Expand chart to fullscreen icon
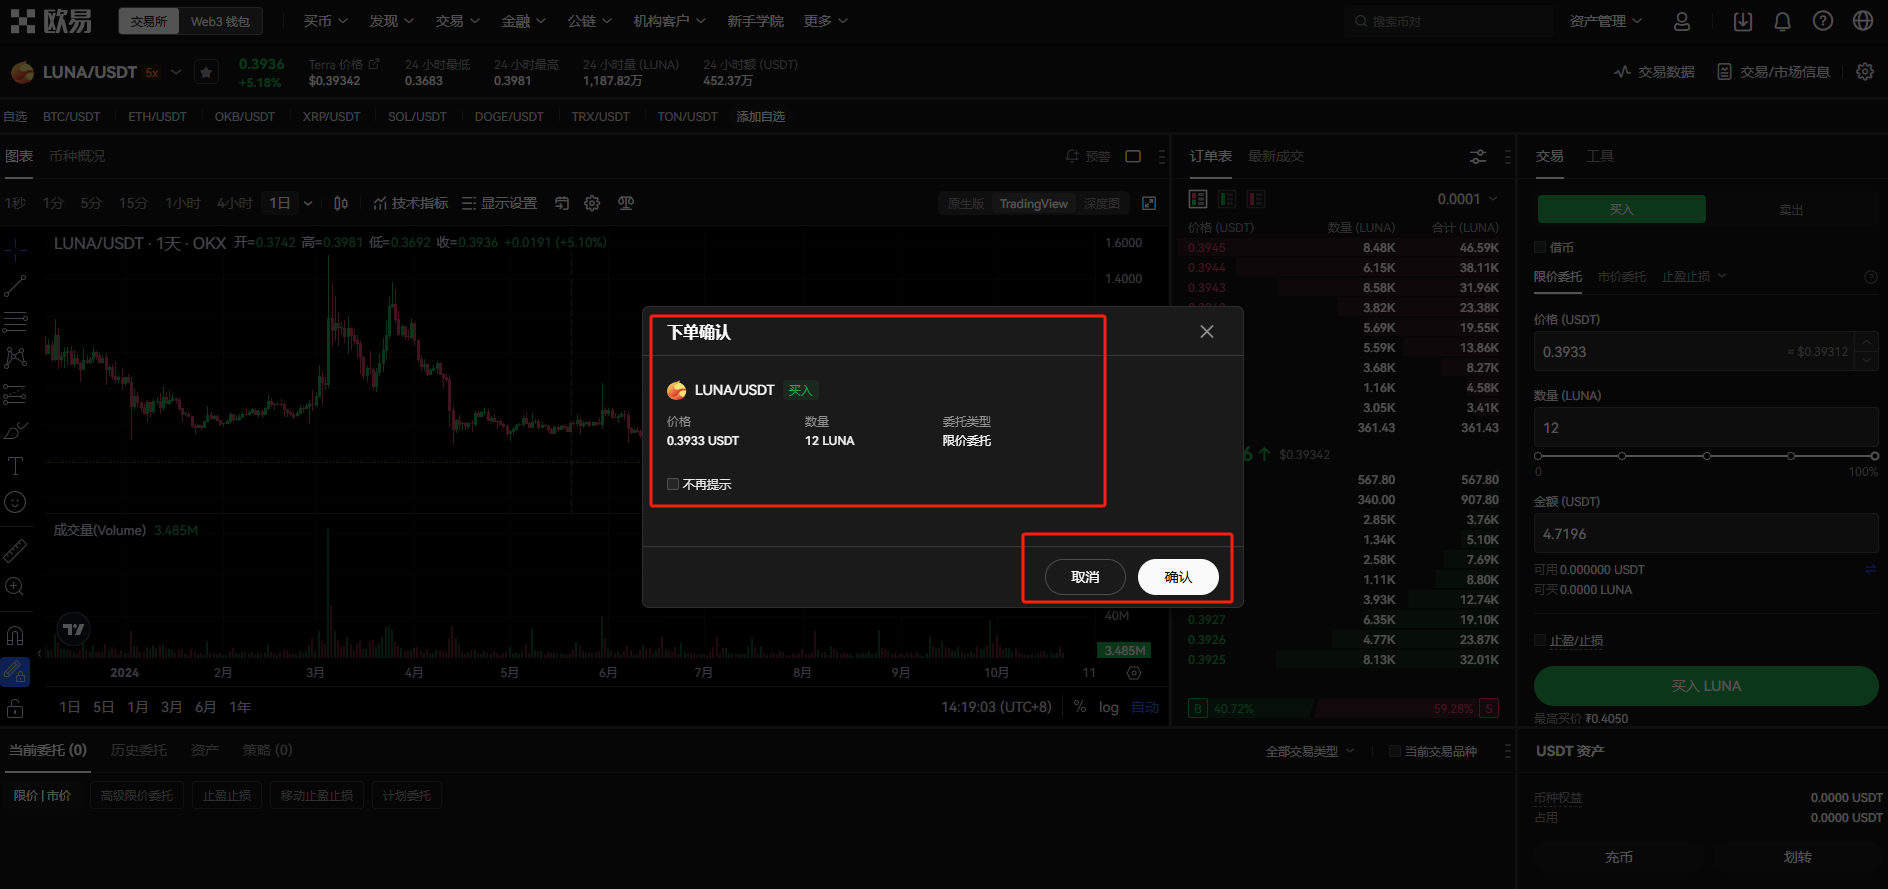Image resolution: width=1888 pixels, height=889 pixels. (1149, 203)
